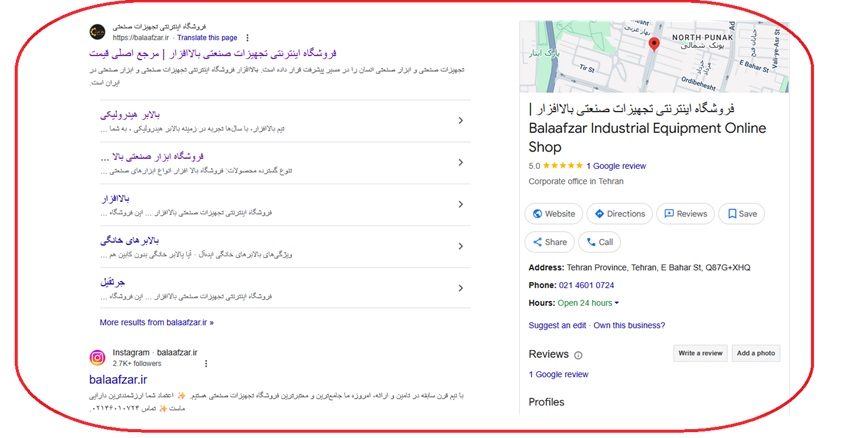Viewport: 850px width, 438px height.
Task: Open the three-dot menu beside Translate this page
Action: point(247,38)
